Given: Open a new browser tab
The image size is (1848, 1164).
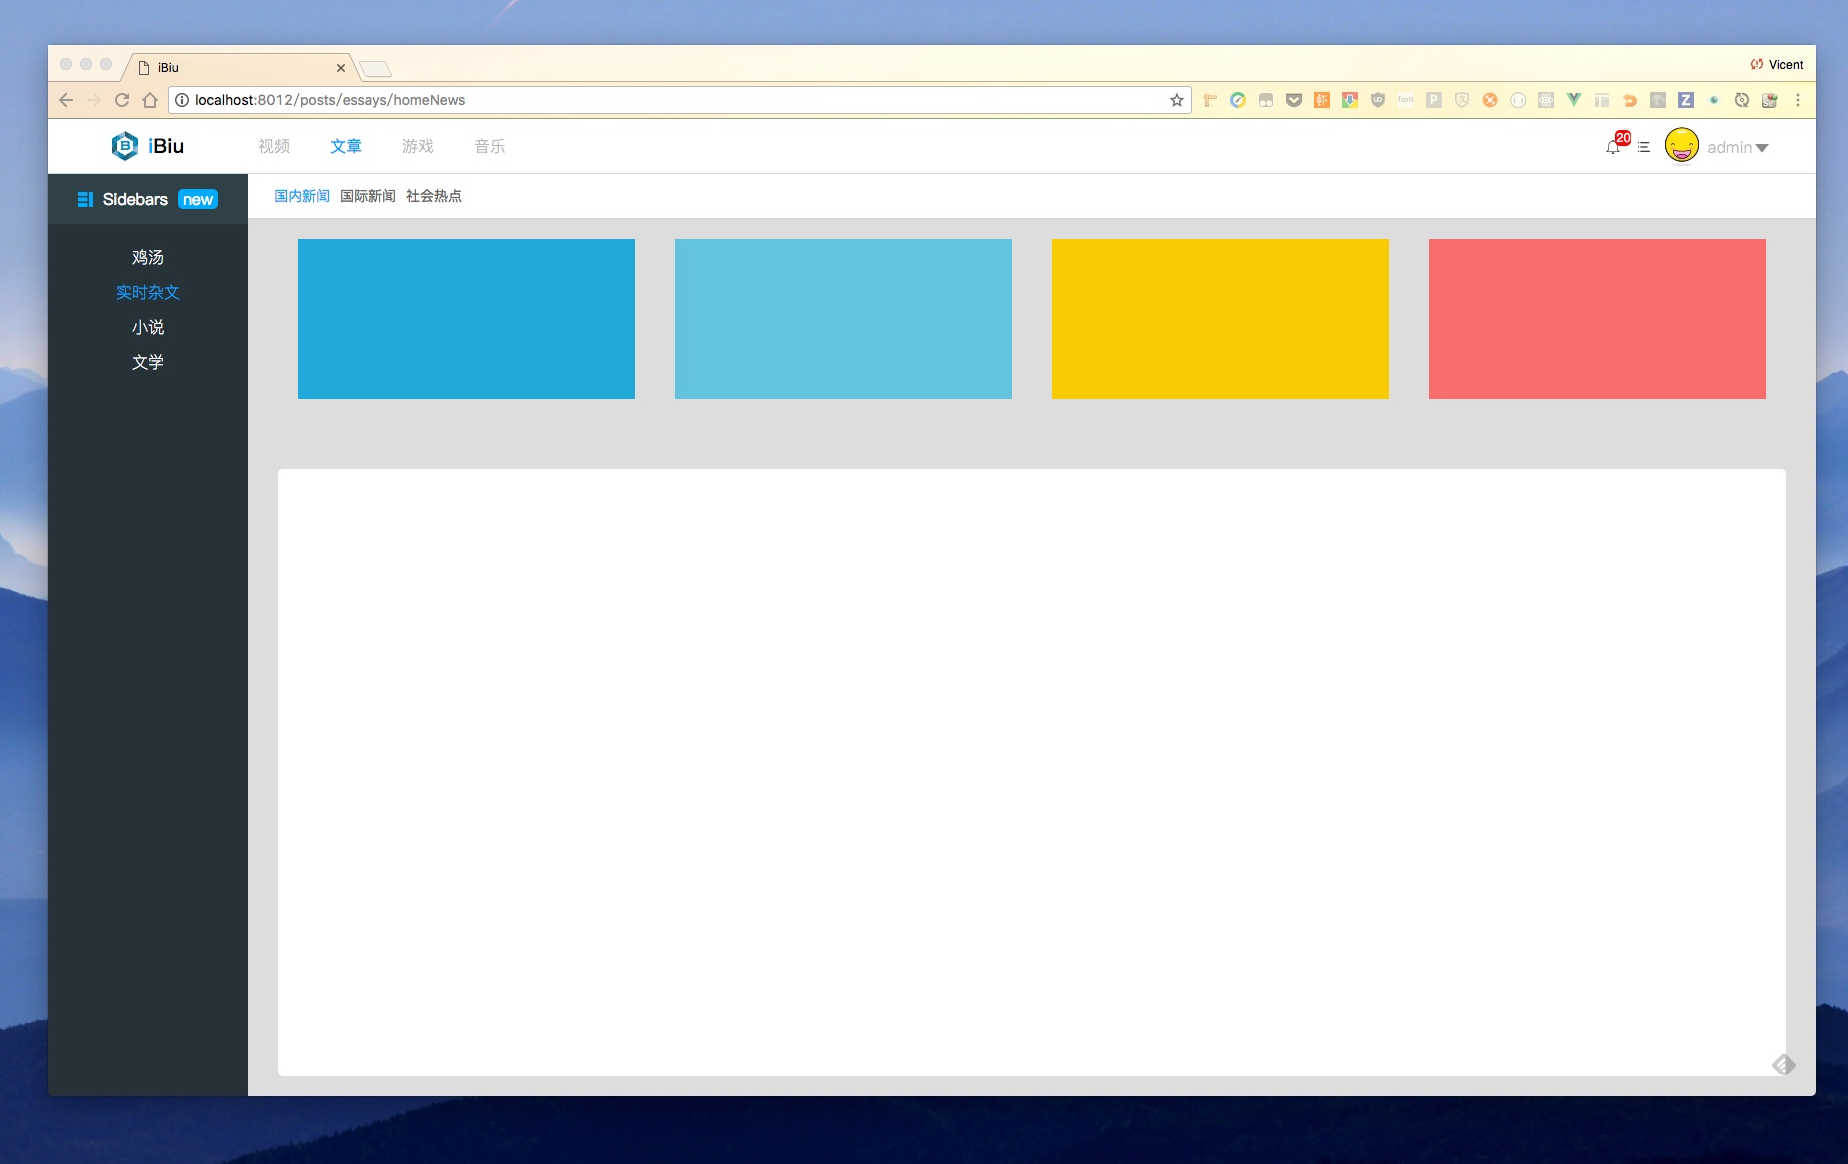Looking at the screenshot, I should 375,69.
